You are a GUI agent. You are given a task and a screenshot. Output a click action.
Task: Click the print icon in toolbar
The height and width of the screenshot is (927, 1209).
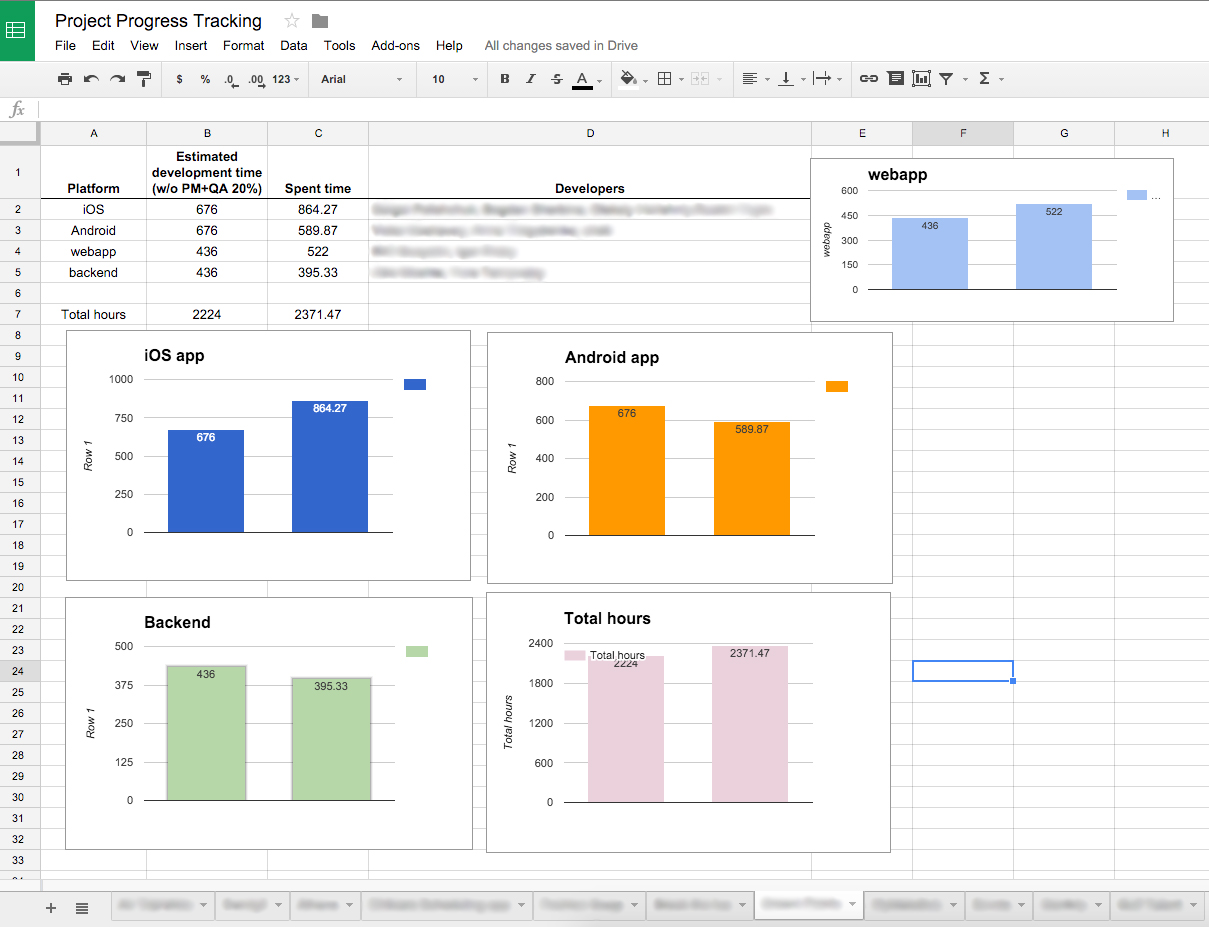point(65,79)
